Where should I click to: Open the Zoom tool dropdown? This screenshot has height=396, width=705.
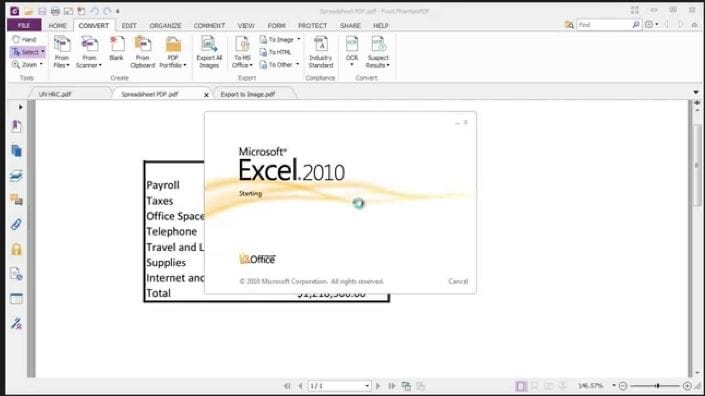(x=41, y=65)
